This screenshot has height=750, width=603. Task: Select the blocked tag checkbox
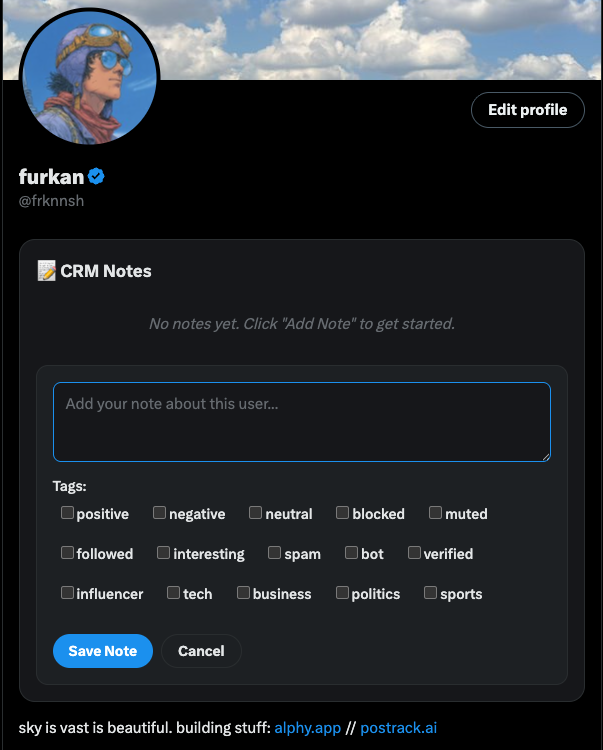pos(342,513)
